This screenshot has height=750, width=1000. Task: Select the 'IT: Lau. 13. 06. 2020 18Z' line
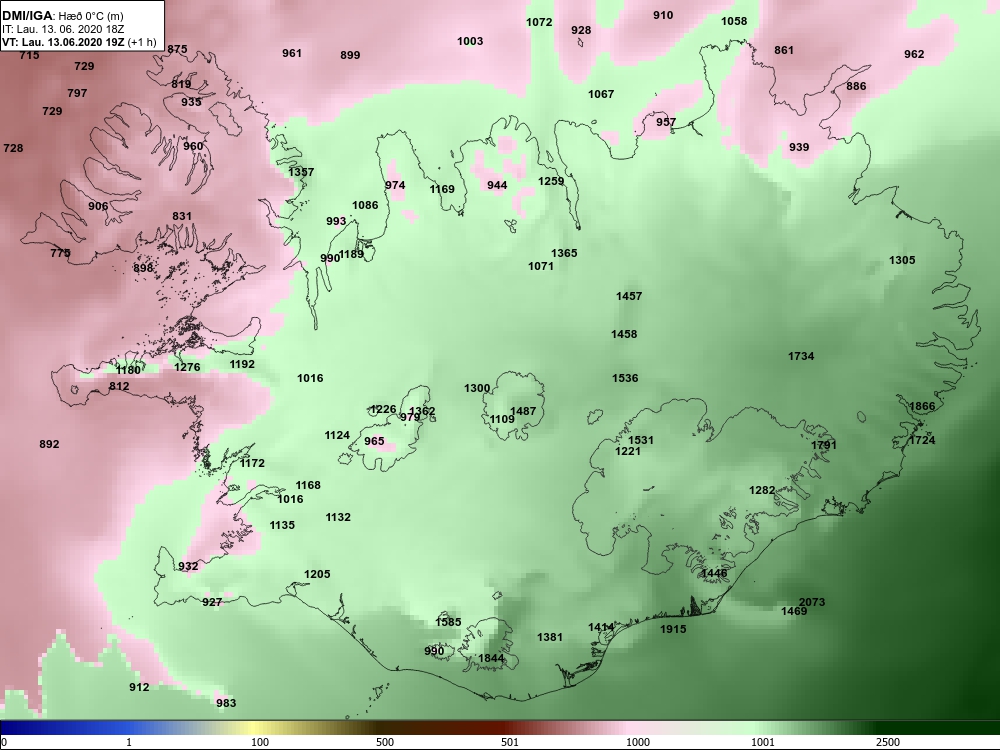[x=62, y=29]
